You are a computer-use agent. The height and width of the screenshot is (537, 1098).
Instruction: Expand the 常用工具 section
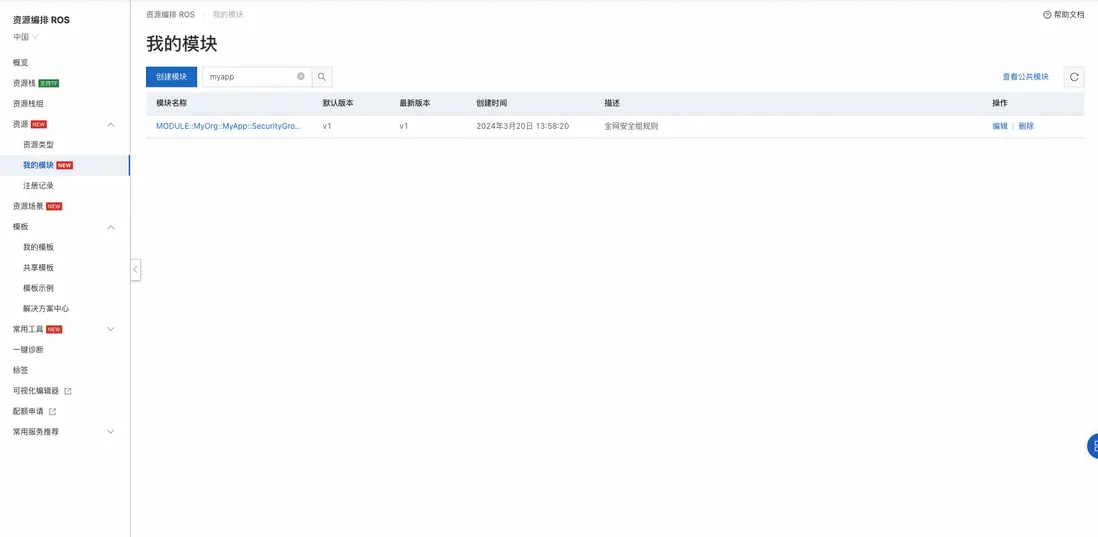click(111, 329)
